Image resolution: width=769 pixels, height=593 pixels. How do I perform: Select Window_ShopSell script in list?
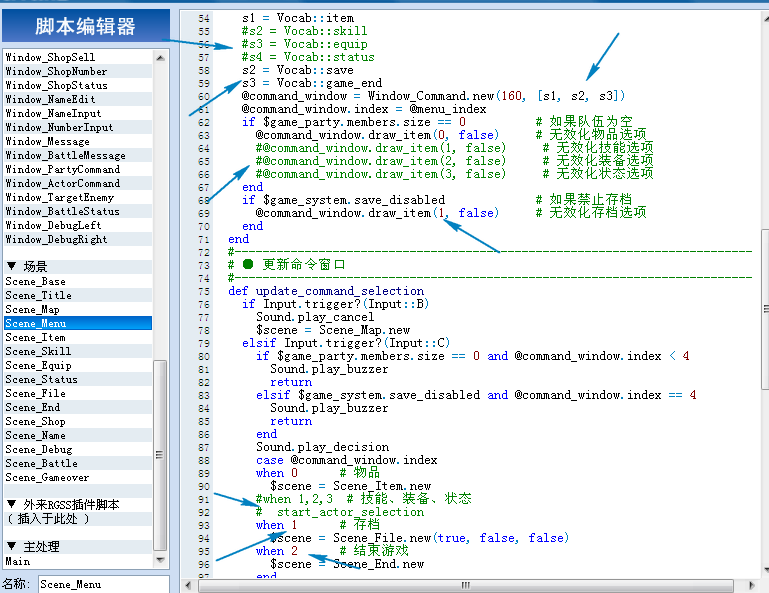tap(78, 57)
